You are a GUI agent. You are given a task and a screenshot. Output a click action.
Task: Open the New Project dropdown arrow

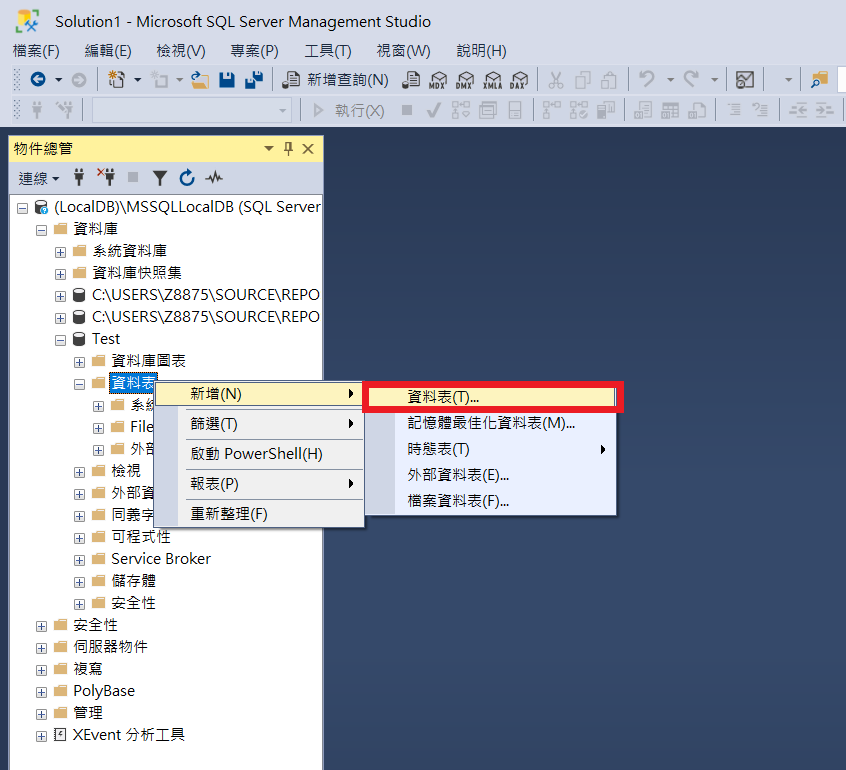coord(138,80)
